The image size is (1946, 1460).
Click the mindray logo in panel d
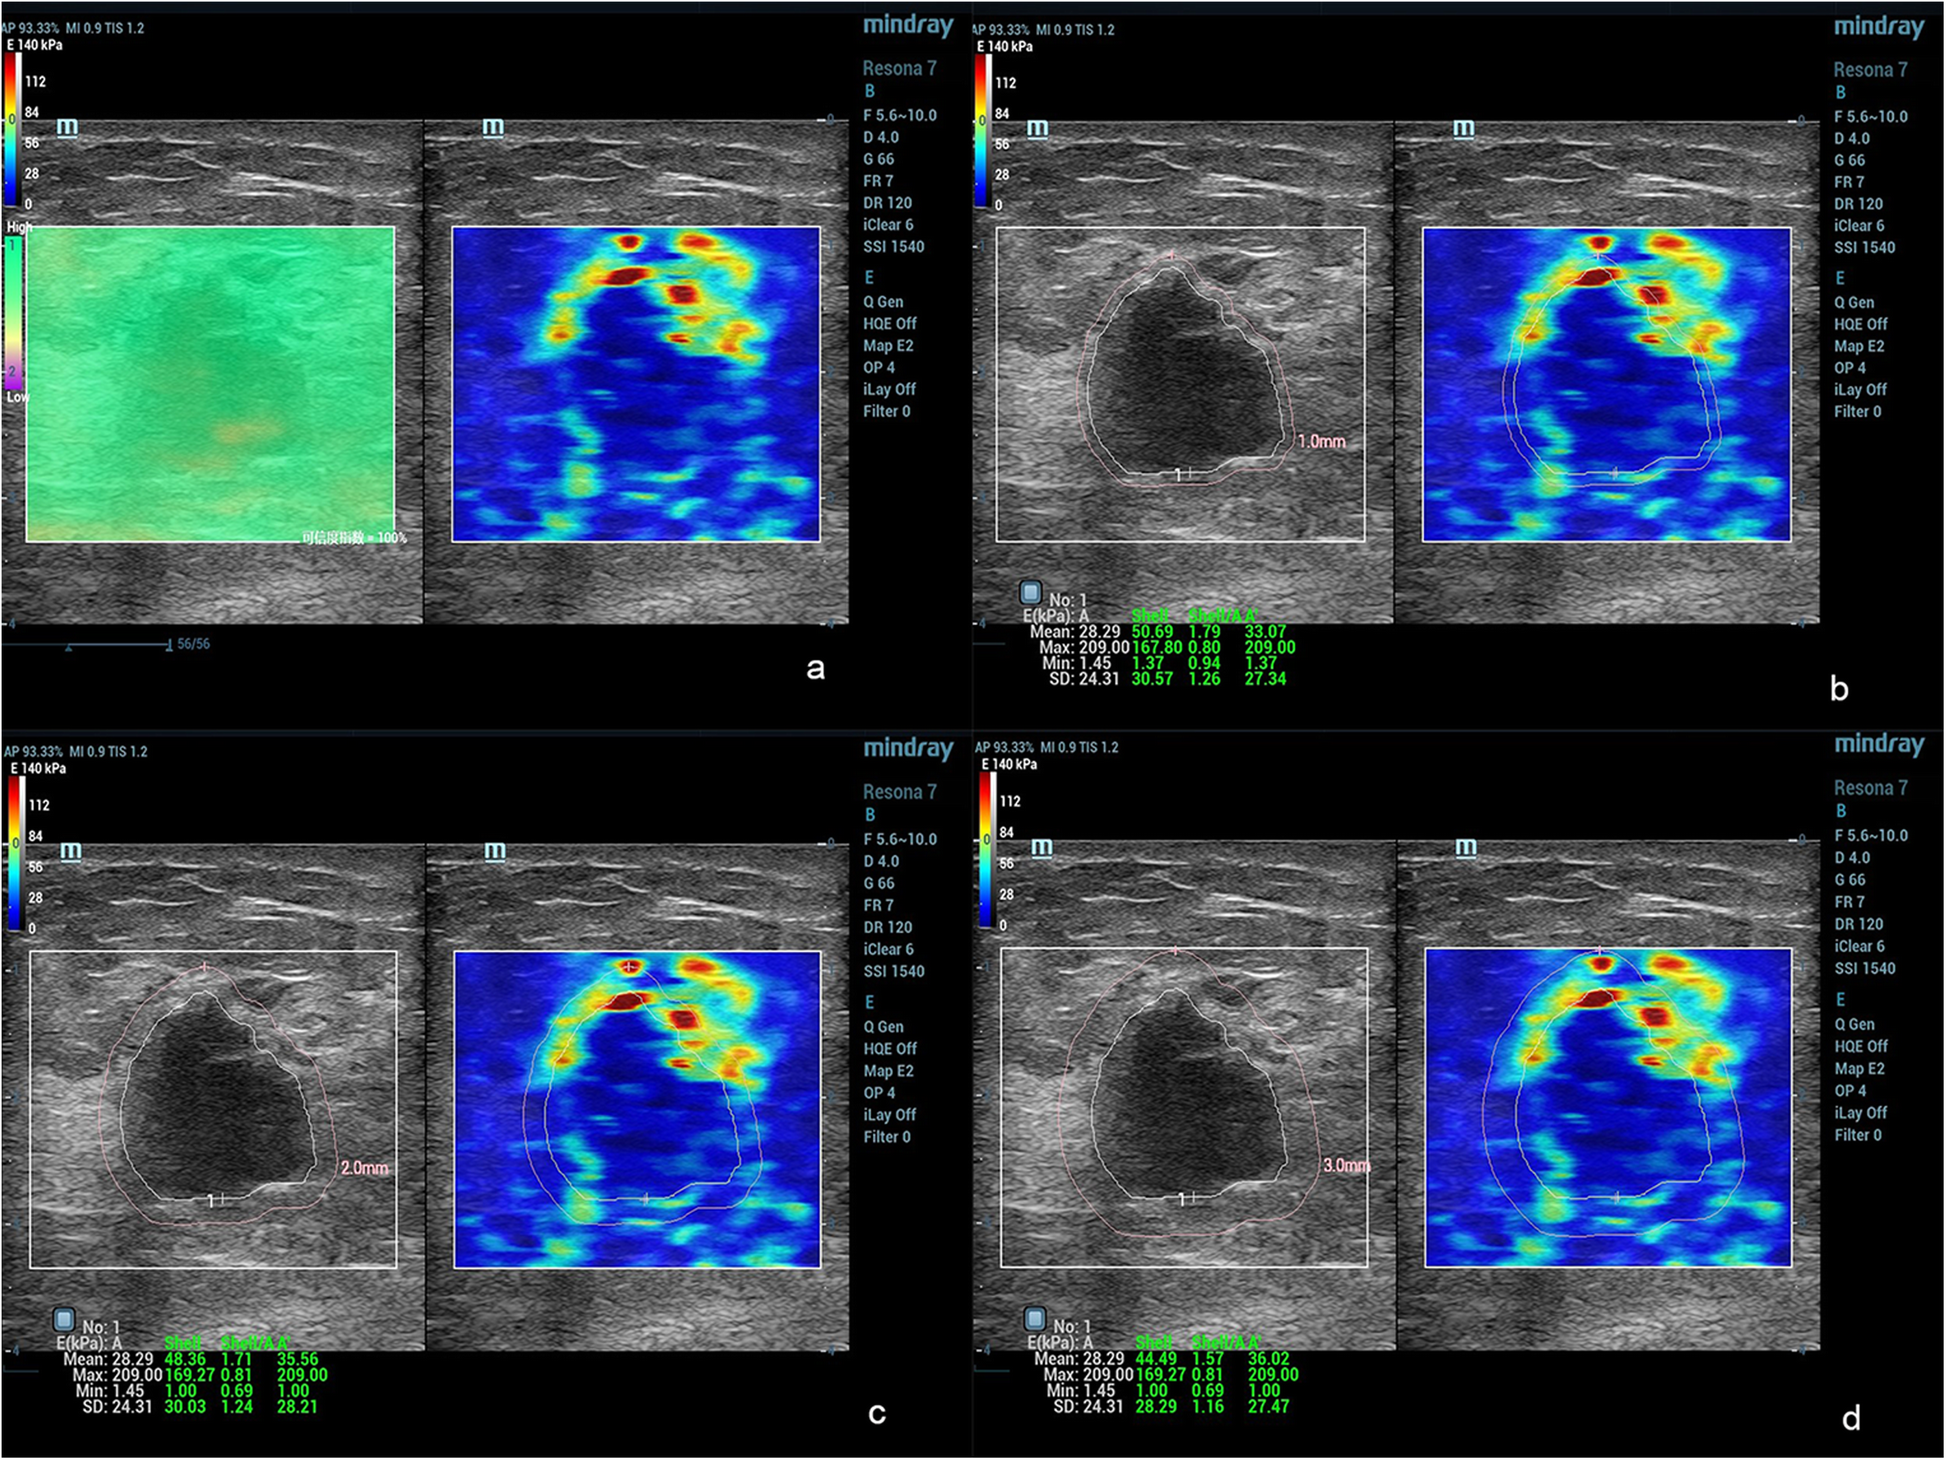click(x=1878, y=745)
